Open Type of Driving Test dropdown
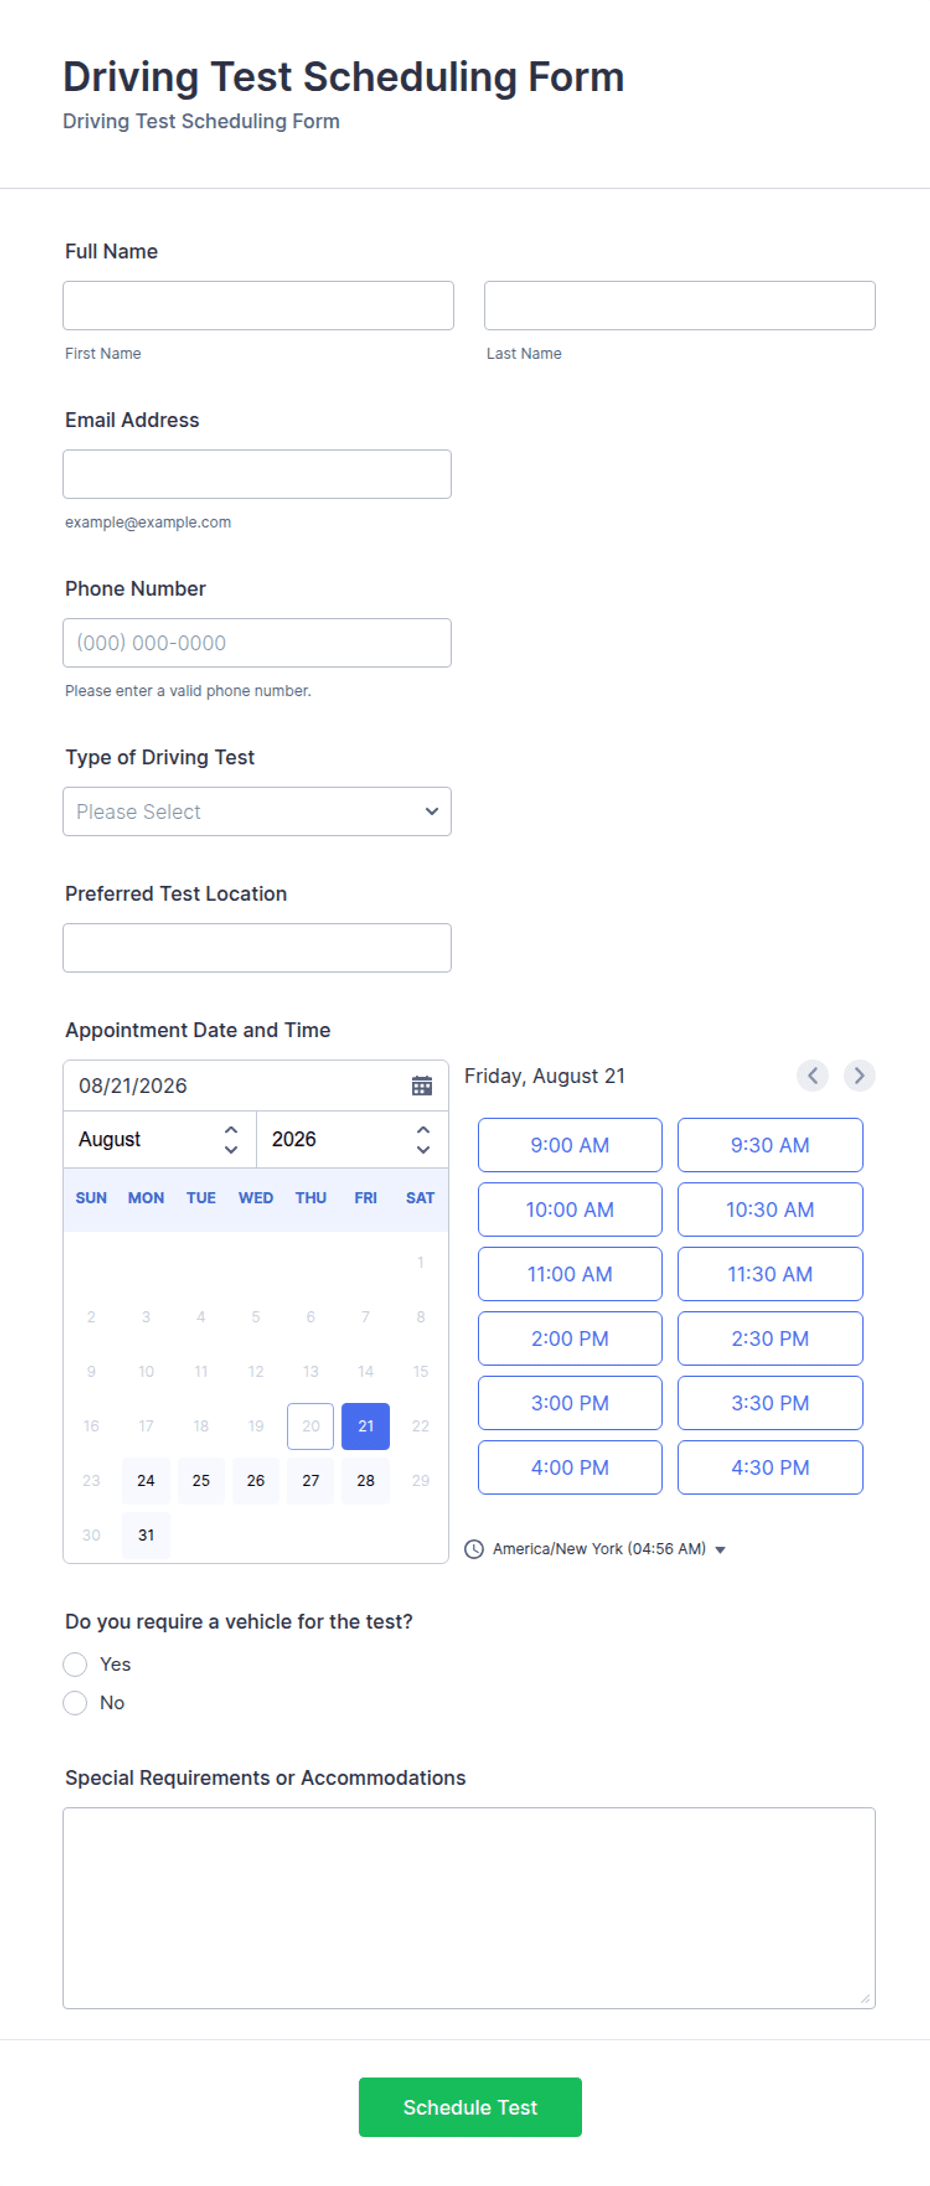This screenshot has height=2186, width=930. point(257,812)
